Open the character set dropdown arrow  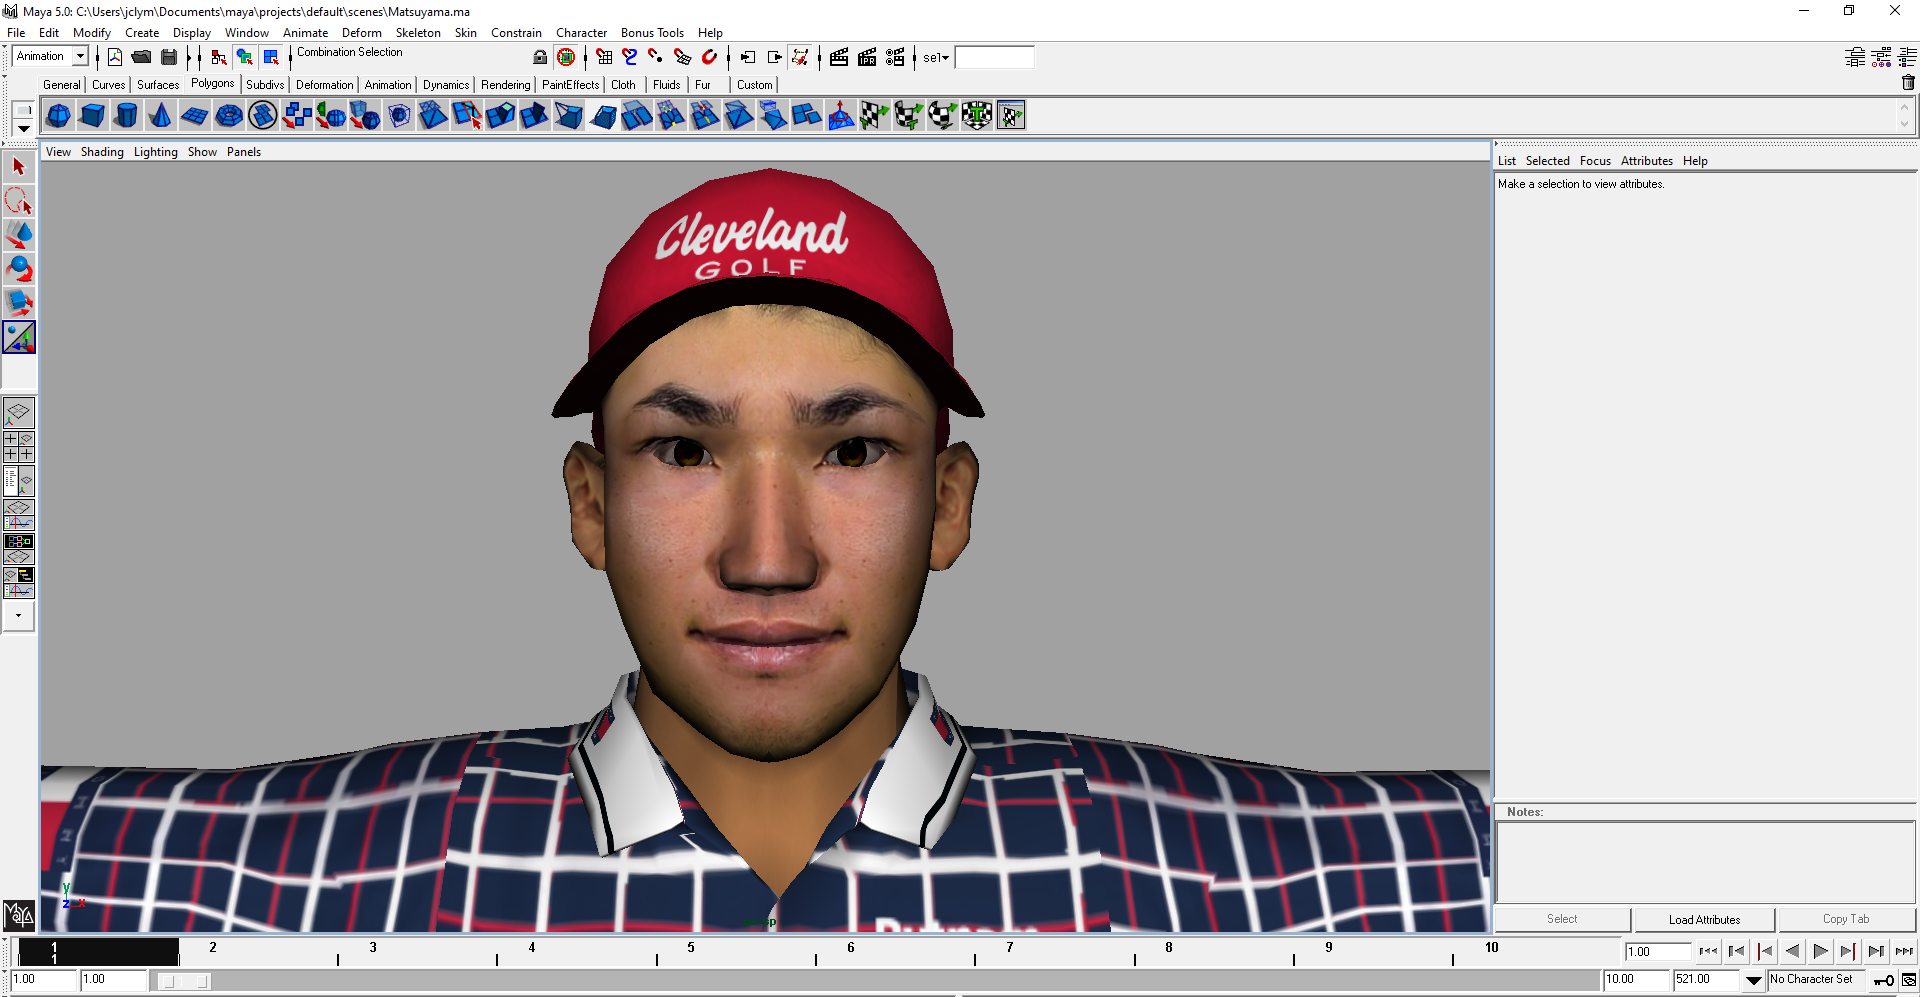(1754, 980)
